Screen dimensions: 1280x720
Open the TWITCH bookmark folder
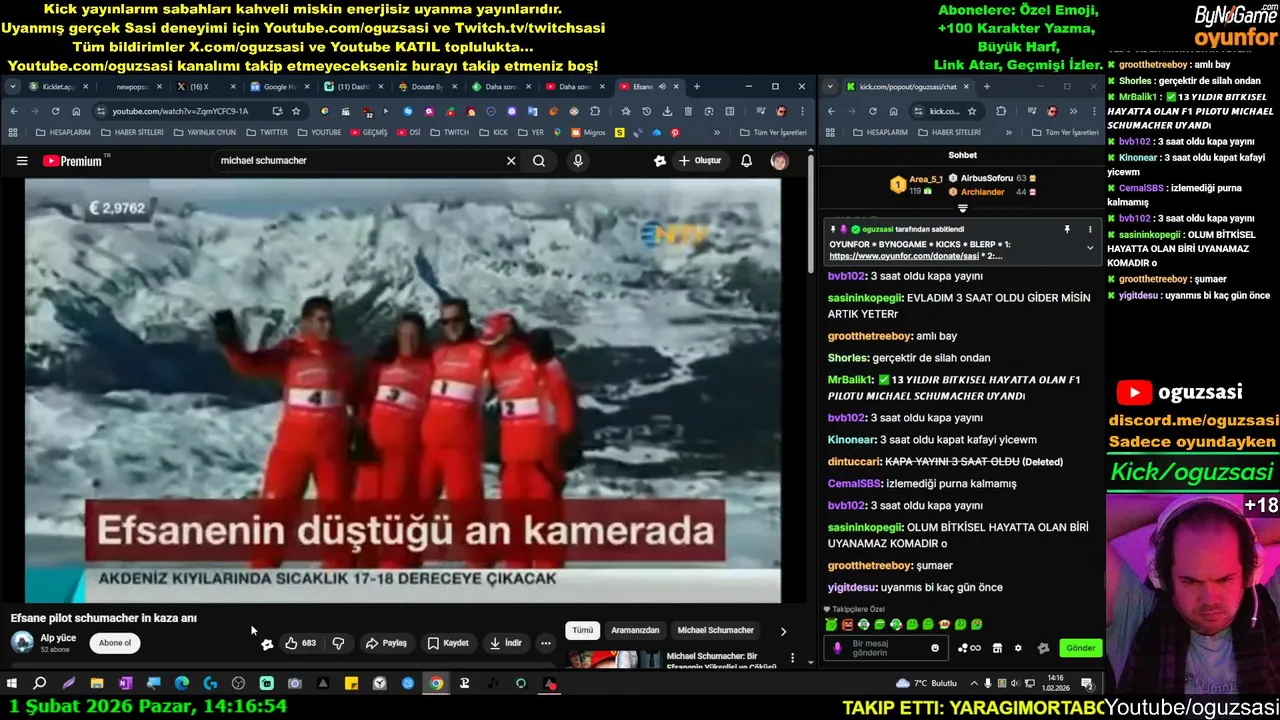pos(450,132)
